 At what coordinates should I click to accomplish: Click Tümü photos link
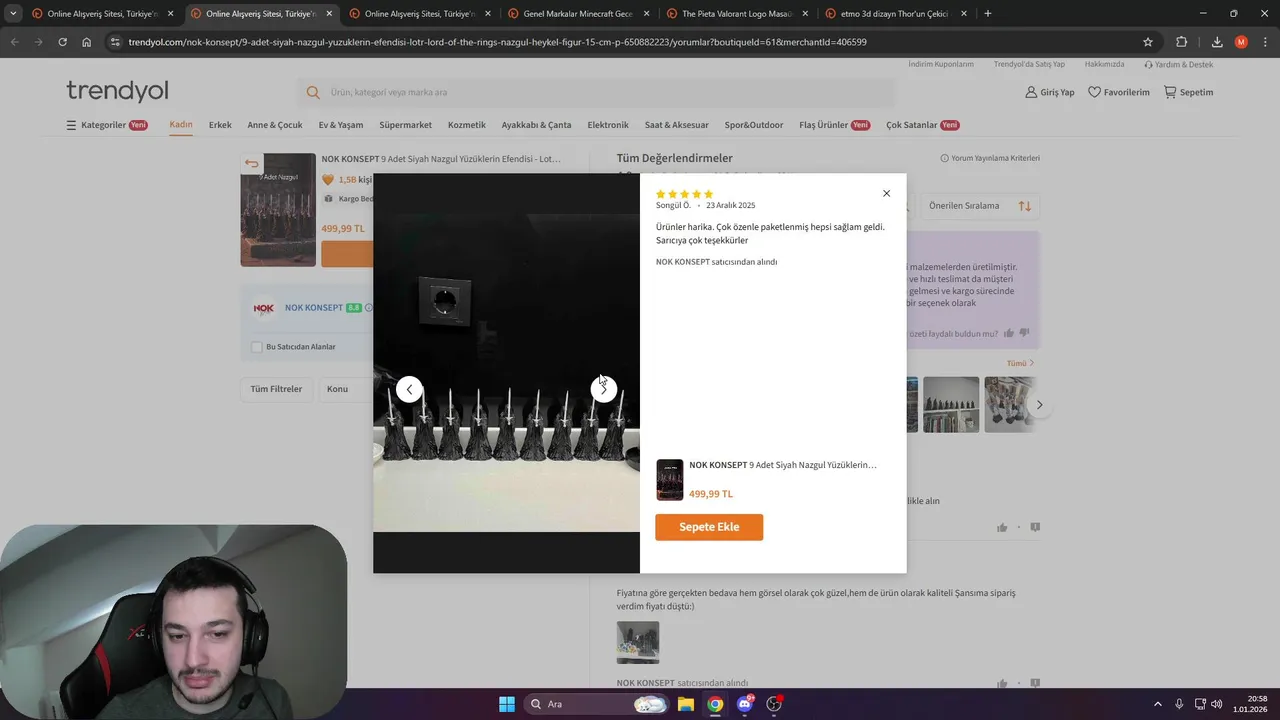1020,363
